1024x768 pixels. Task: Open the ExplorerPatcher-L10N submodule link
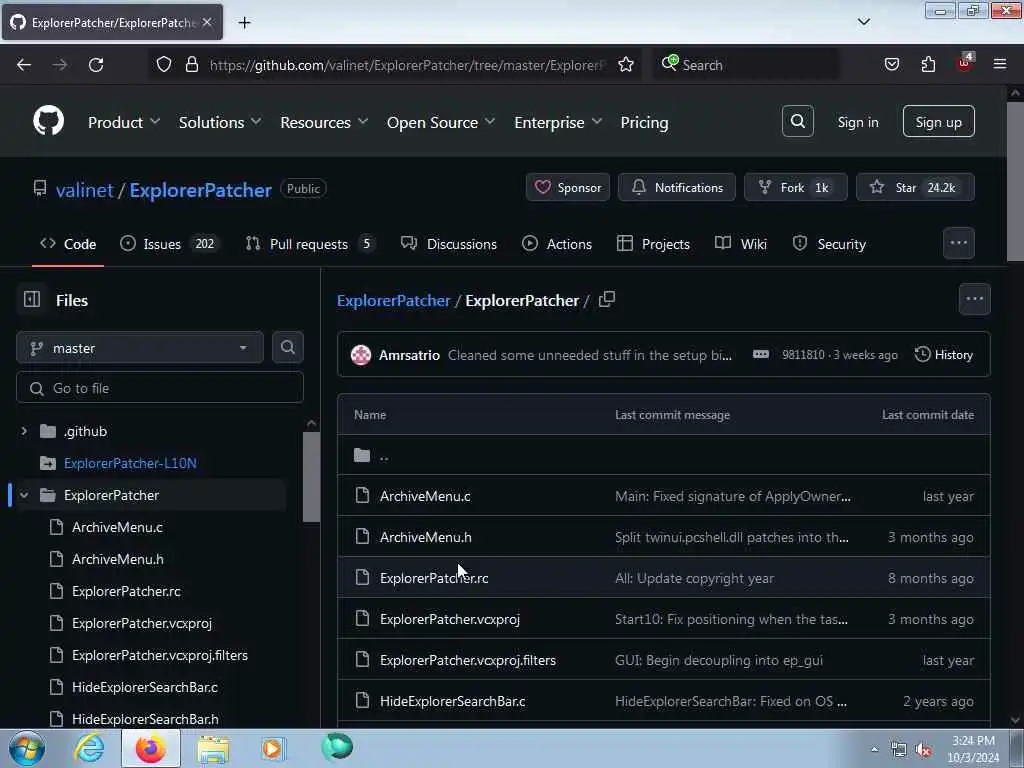click(x=130, y=463)
